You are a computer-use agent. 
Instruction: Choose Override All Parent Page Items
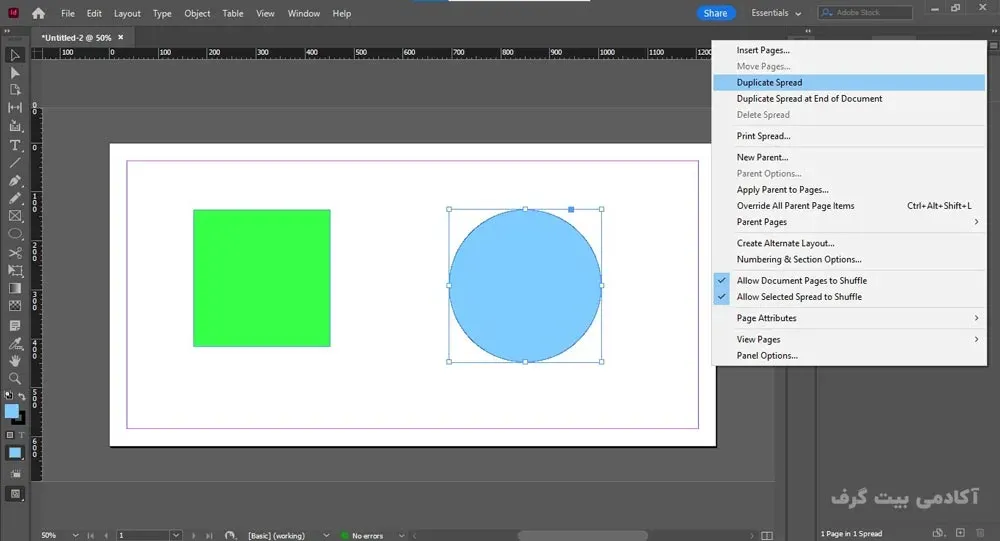849,206
